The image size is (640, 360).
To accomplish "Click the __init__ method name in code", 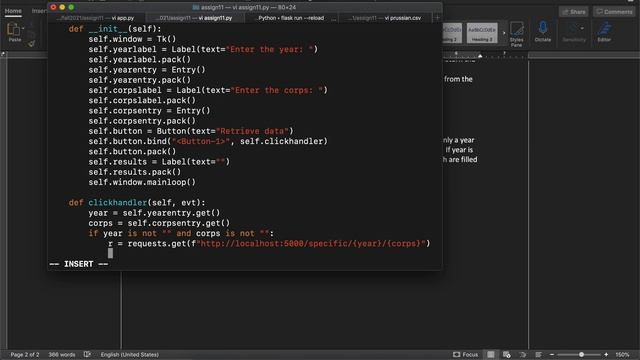I will 108,29.
